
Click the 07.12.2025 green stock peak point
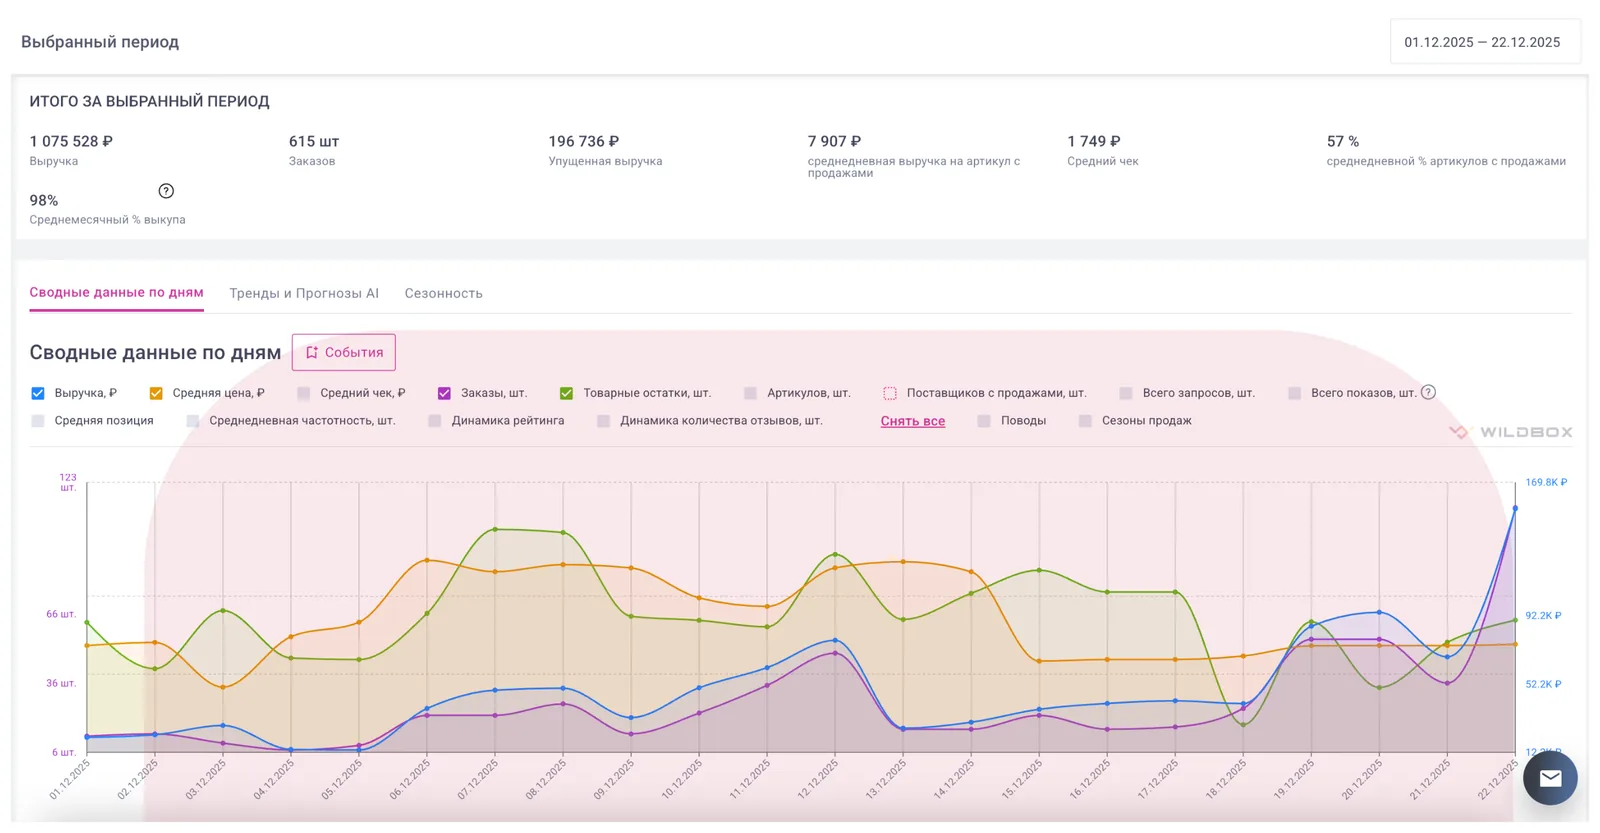click(495, 529)
